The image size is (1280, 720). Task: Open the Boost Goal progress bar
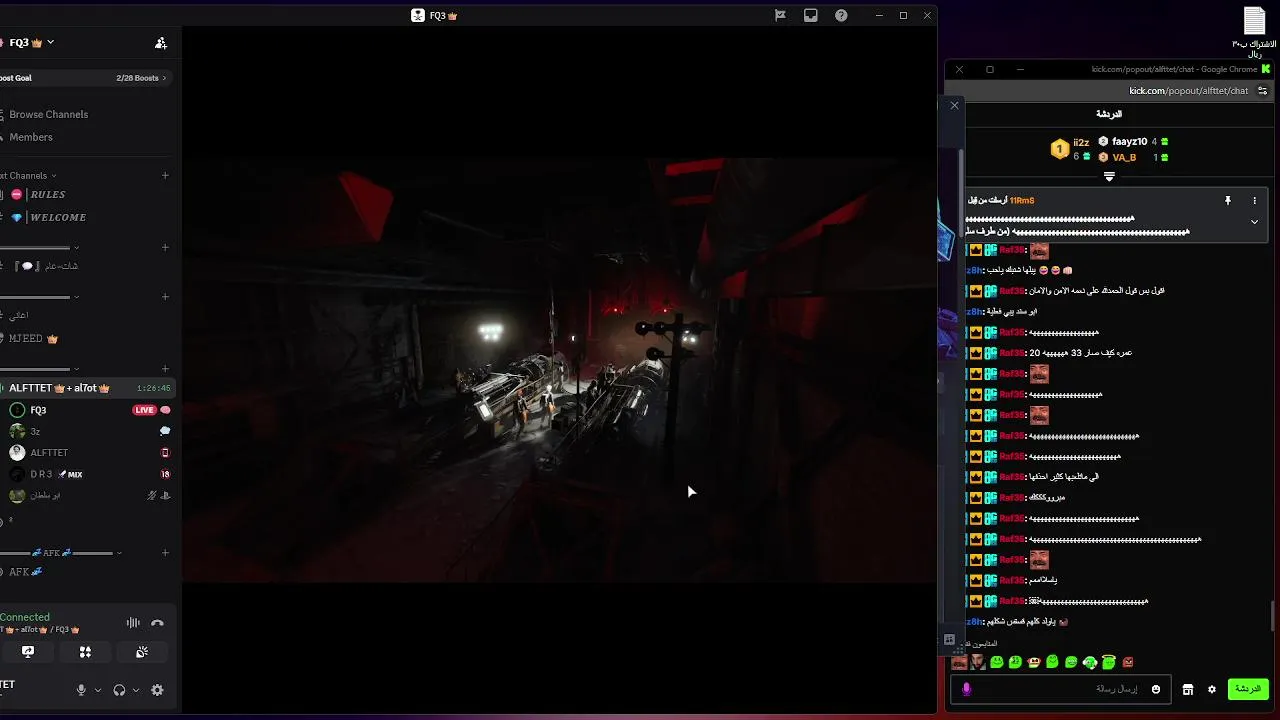pos(85,78)
